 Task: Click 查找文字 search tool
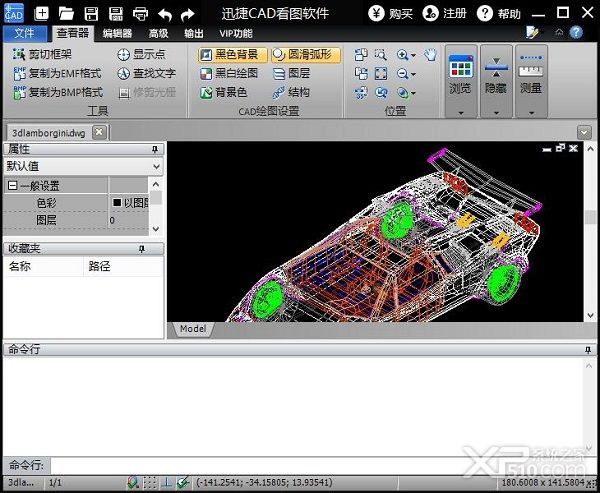[147, 73]
